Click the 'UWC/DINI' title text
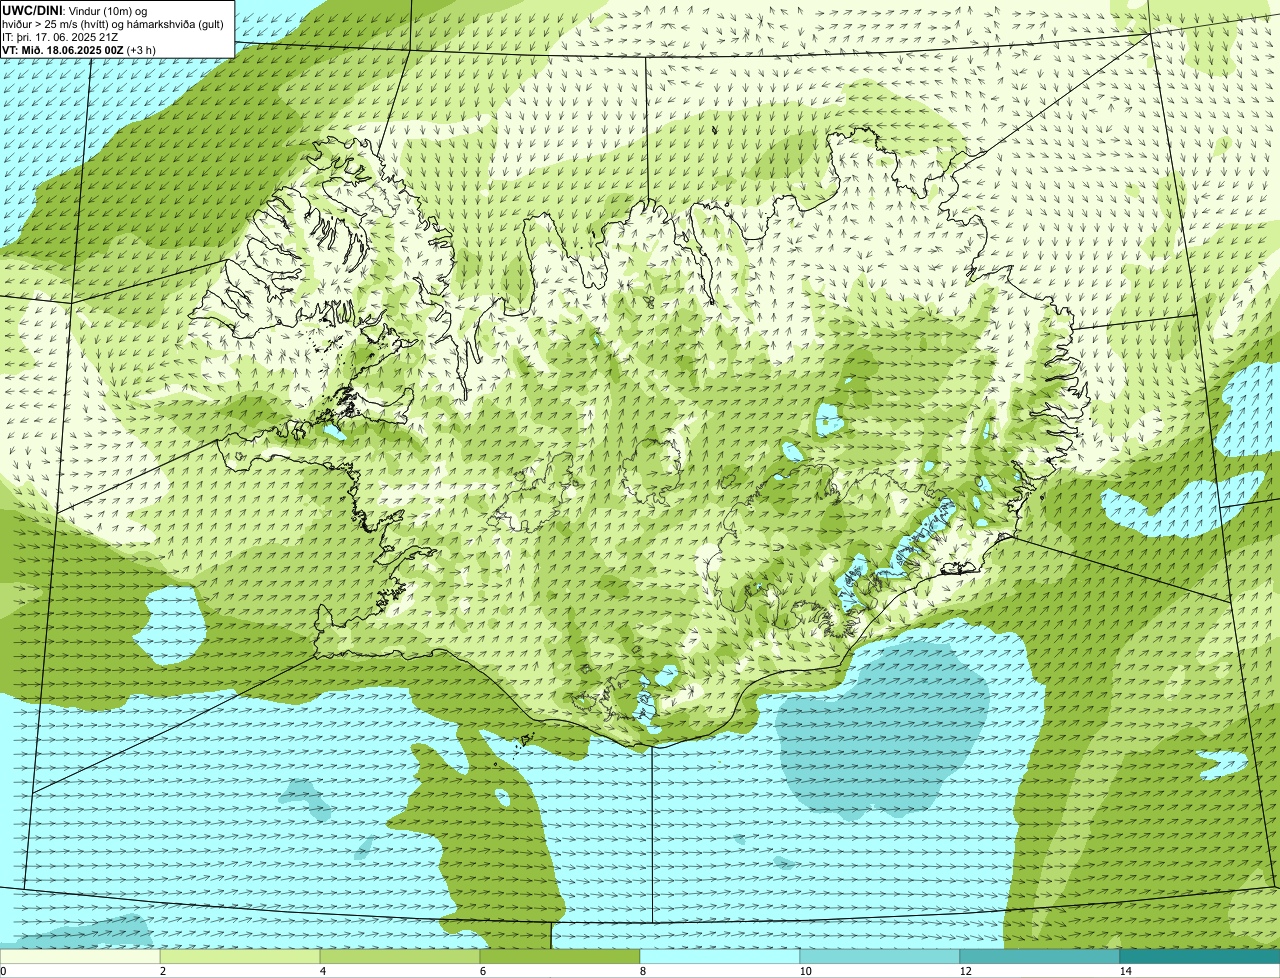Image resolution: width=1280 pixels, height=978 pixels. tap(31, 10)
